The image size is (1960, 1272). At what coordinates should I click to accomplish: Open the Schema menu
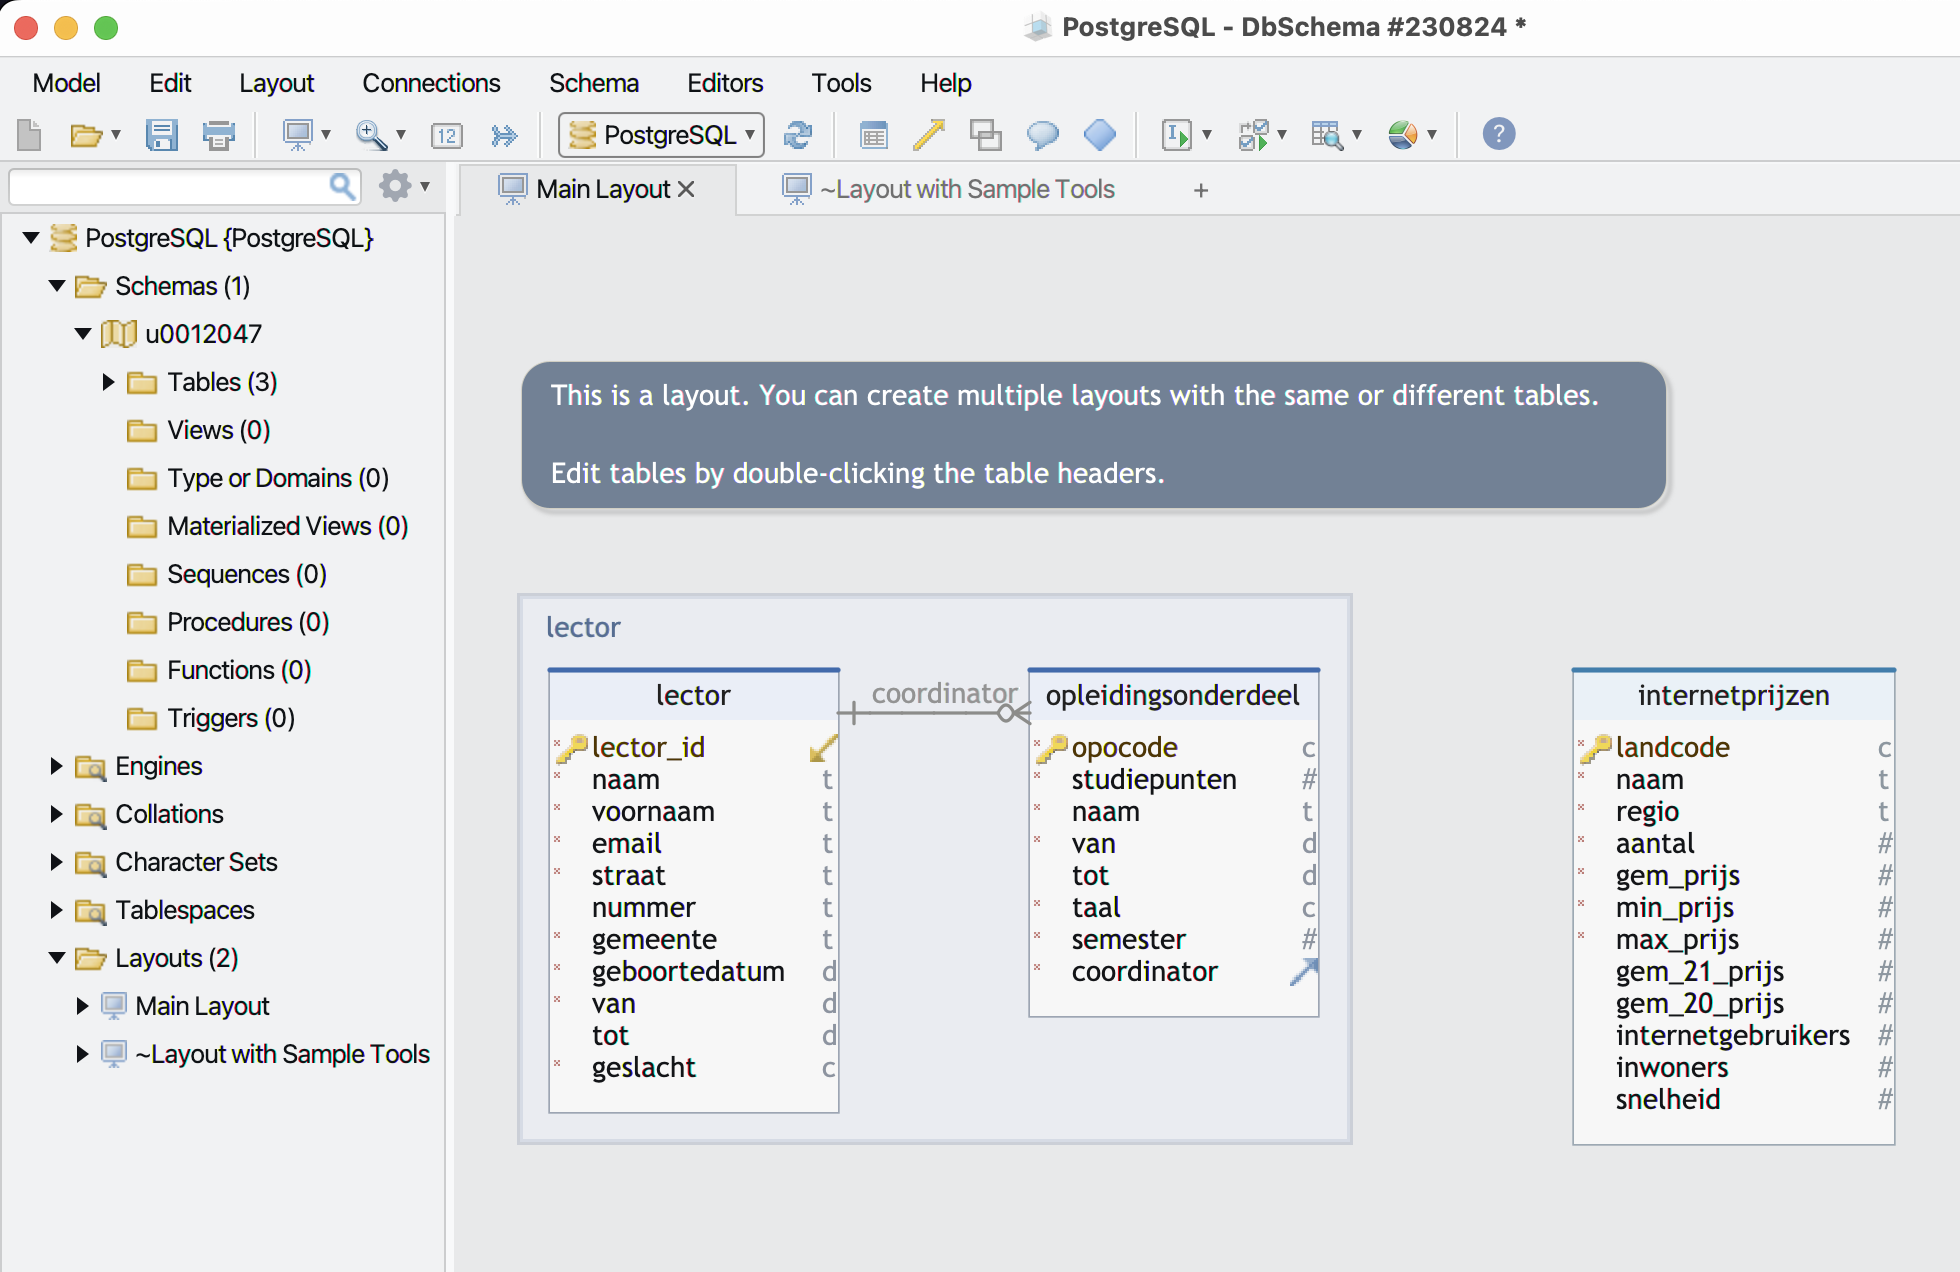tap(593, 83)
